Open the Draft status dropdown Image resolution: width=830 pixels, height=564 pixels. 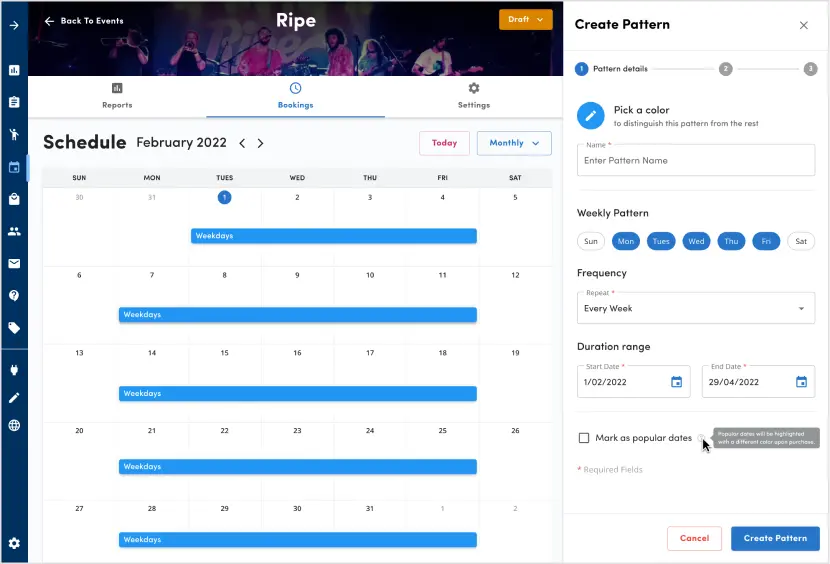[x=525, y=20]
